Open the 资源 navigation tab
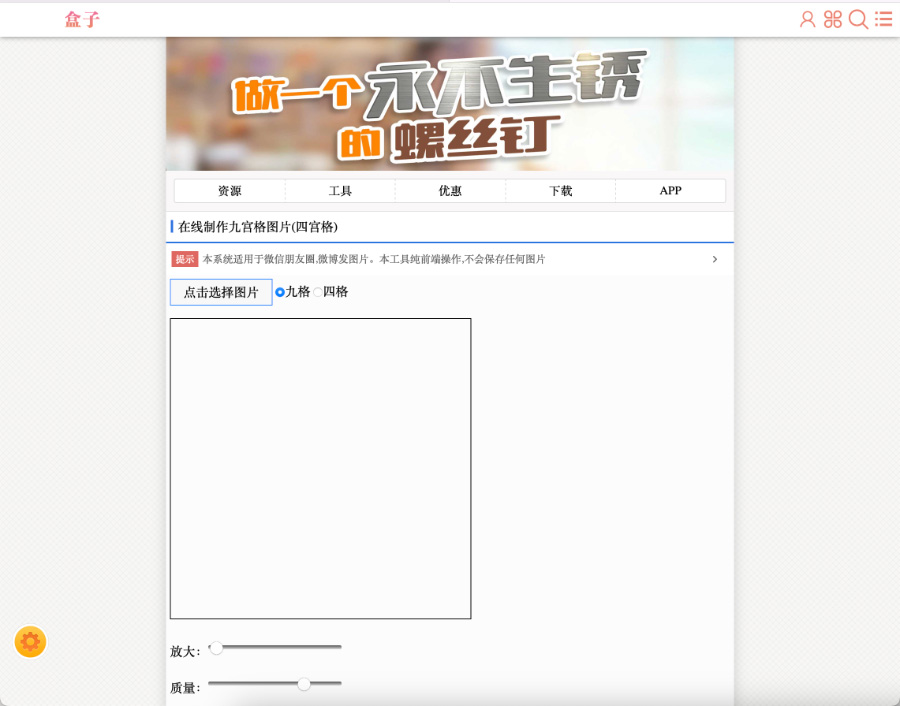Viewport: 900px width, 706px height. pyautogui.click(x=229, y=191)
